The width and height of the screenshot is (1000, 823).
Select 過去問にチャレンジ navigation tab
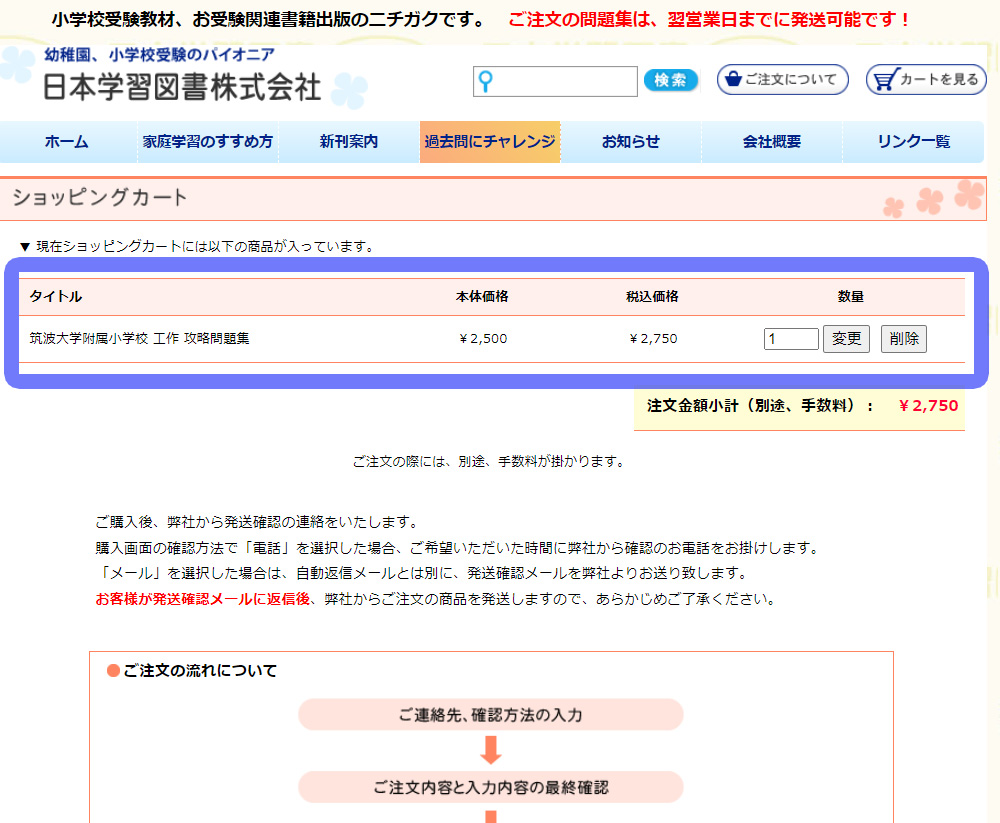click(490, 142)
